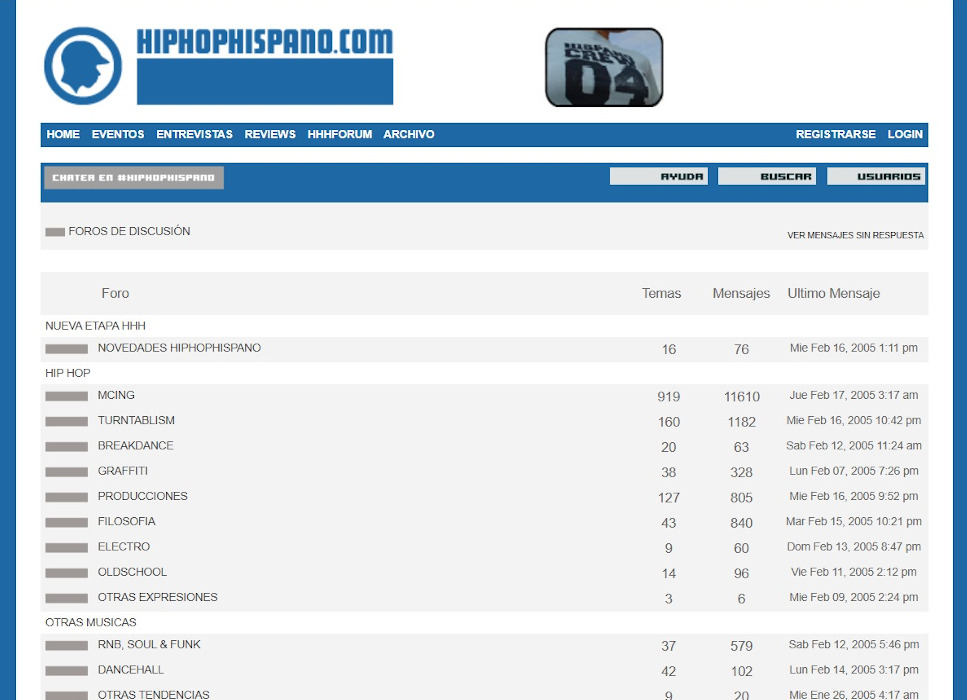Open the ARCHIVO menu item
This screenshot has height=700, width=967.
click(x=409, y=134)
